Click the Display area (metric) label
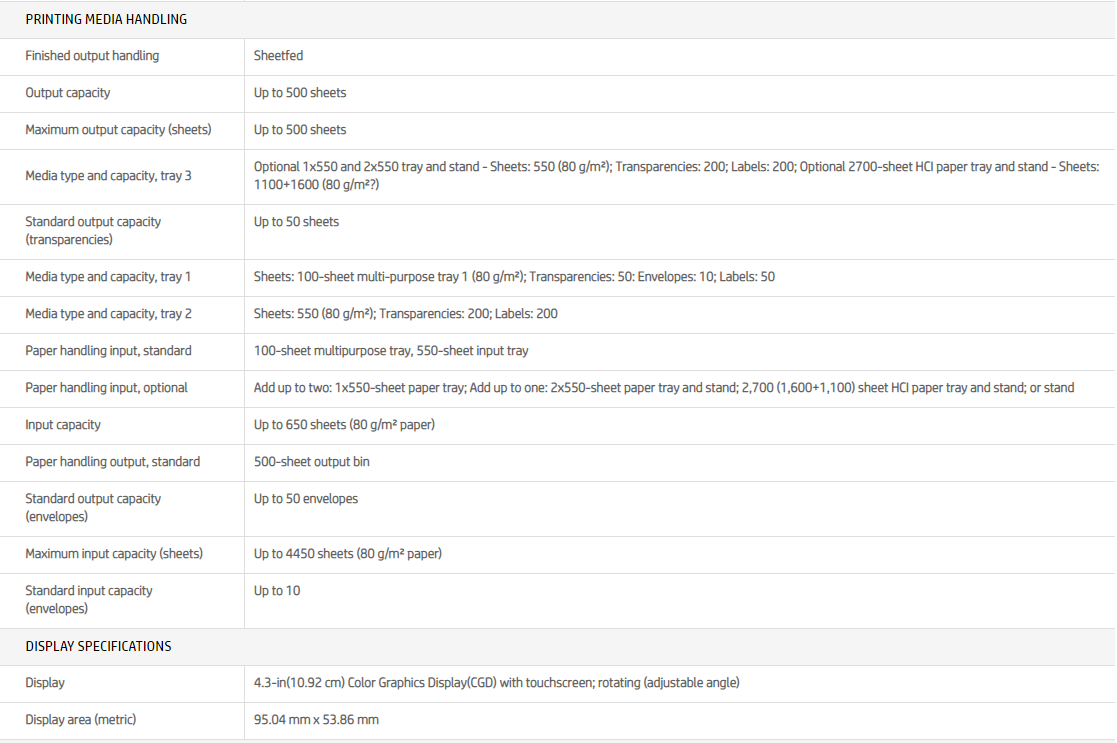The width and height of the screenshot is (1117, 743). pos(80,720)
